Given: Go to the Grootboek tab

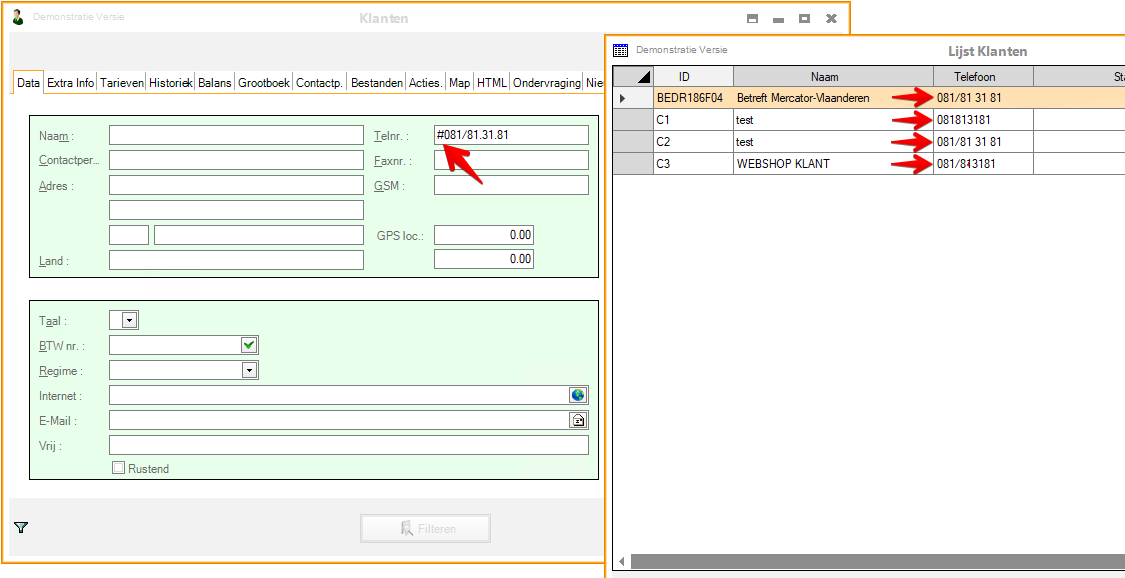Looking at the screenshot, I should 263,83.
